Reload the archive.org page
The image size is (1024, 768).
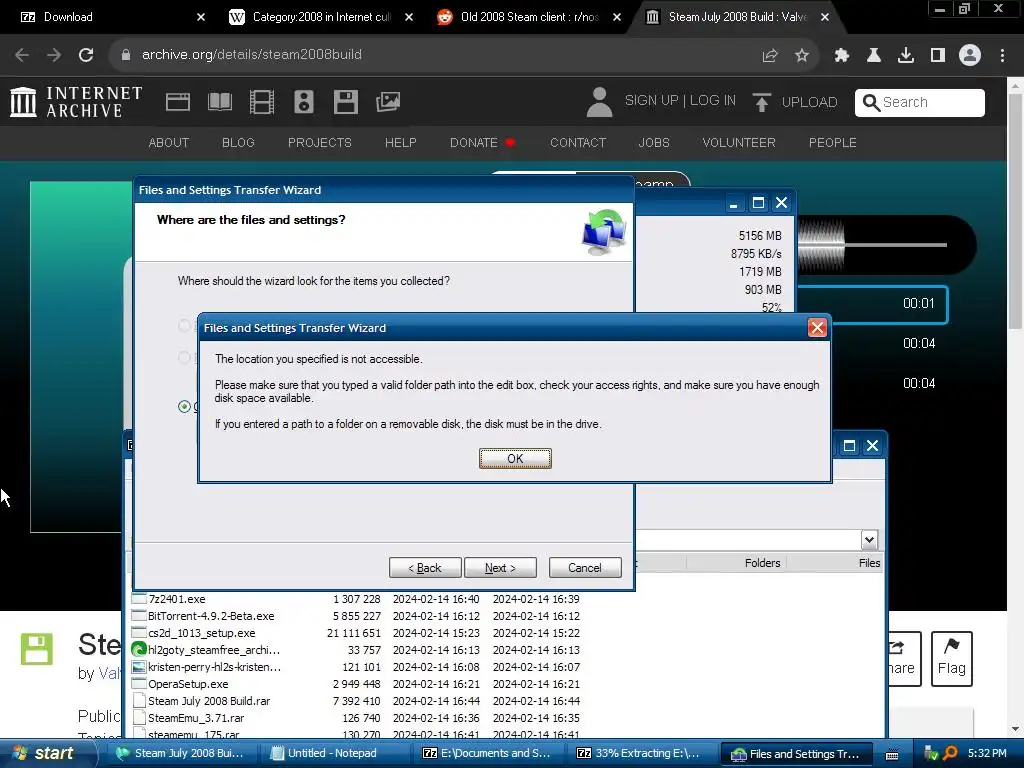click(86, 55)
